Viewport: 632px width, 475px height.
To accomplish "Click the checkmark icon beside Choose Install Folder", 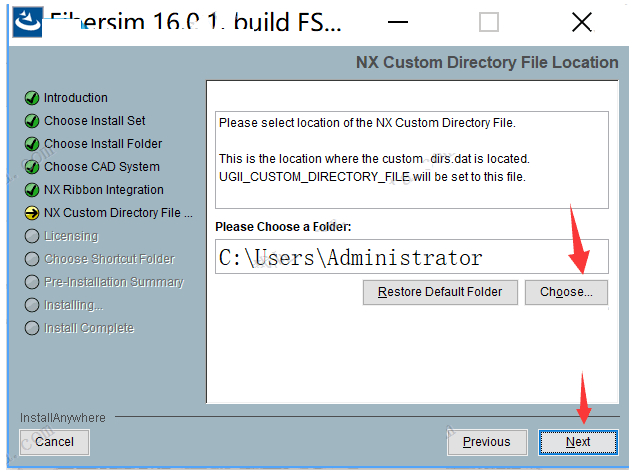I will (32, 144).
